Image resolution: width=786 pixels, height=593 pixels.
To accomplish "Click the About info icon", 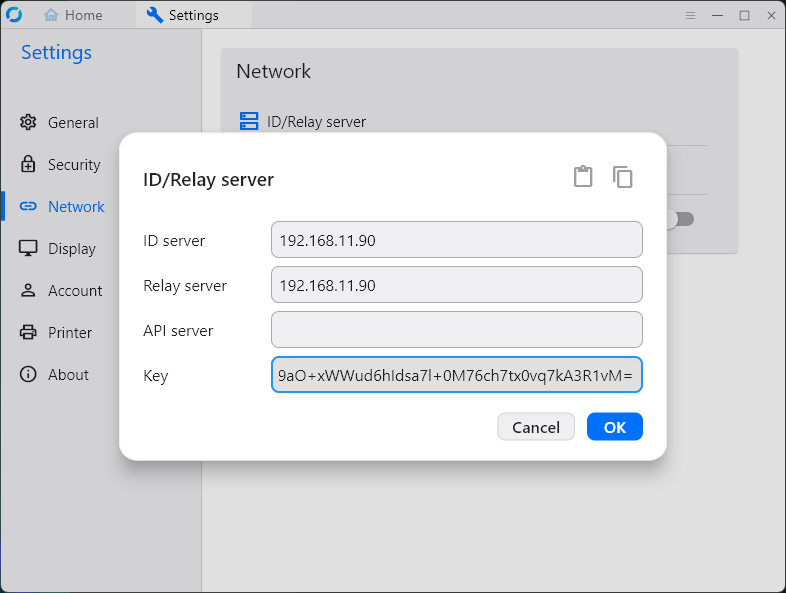I will click(28, 375).
